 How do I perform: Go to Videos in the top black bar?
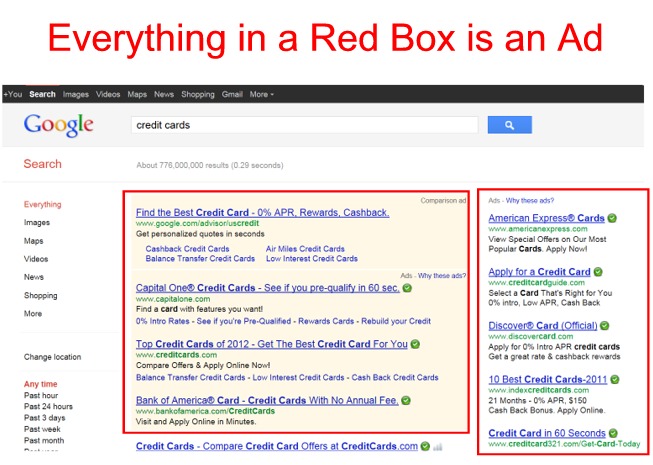tap(108, 94)
